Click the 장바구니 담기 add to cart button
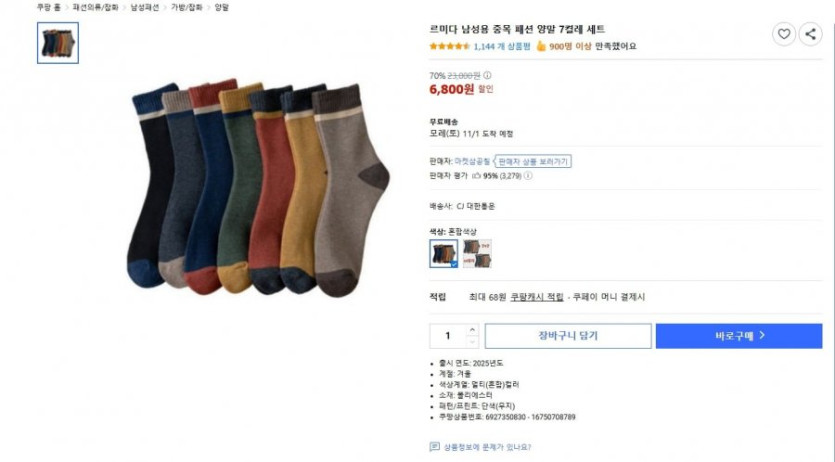Screen dimensions: 835x462 click(x=568, y=336)
